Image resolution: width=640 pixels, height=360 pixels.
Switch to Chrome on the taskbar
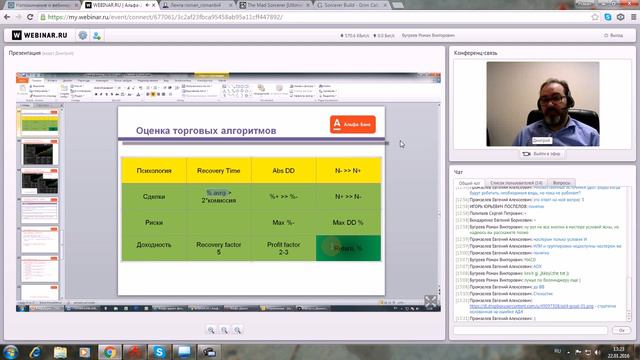109,352
